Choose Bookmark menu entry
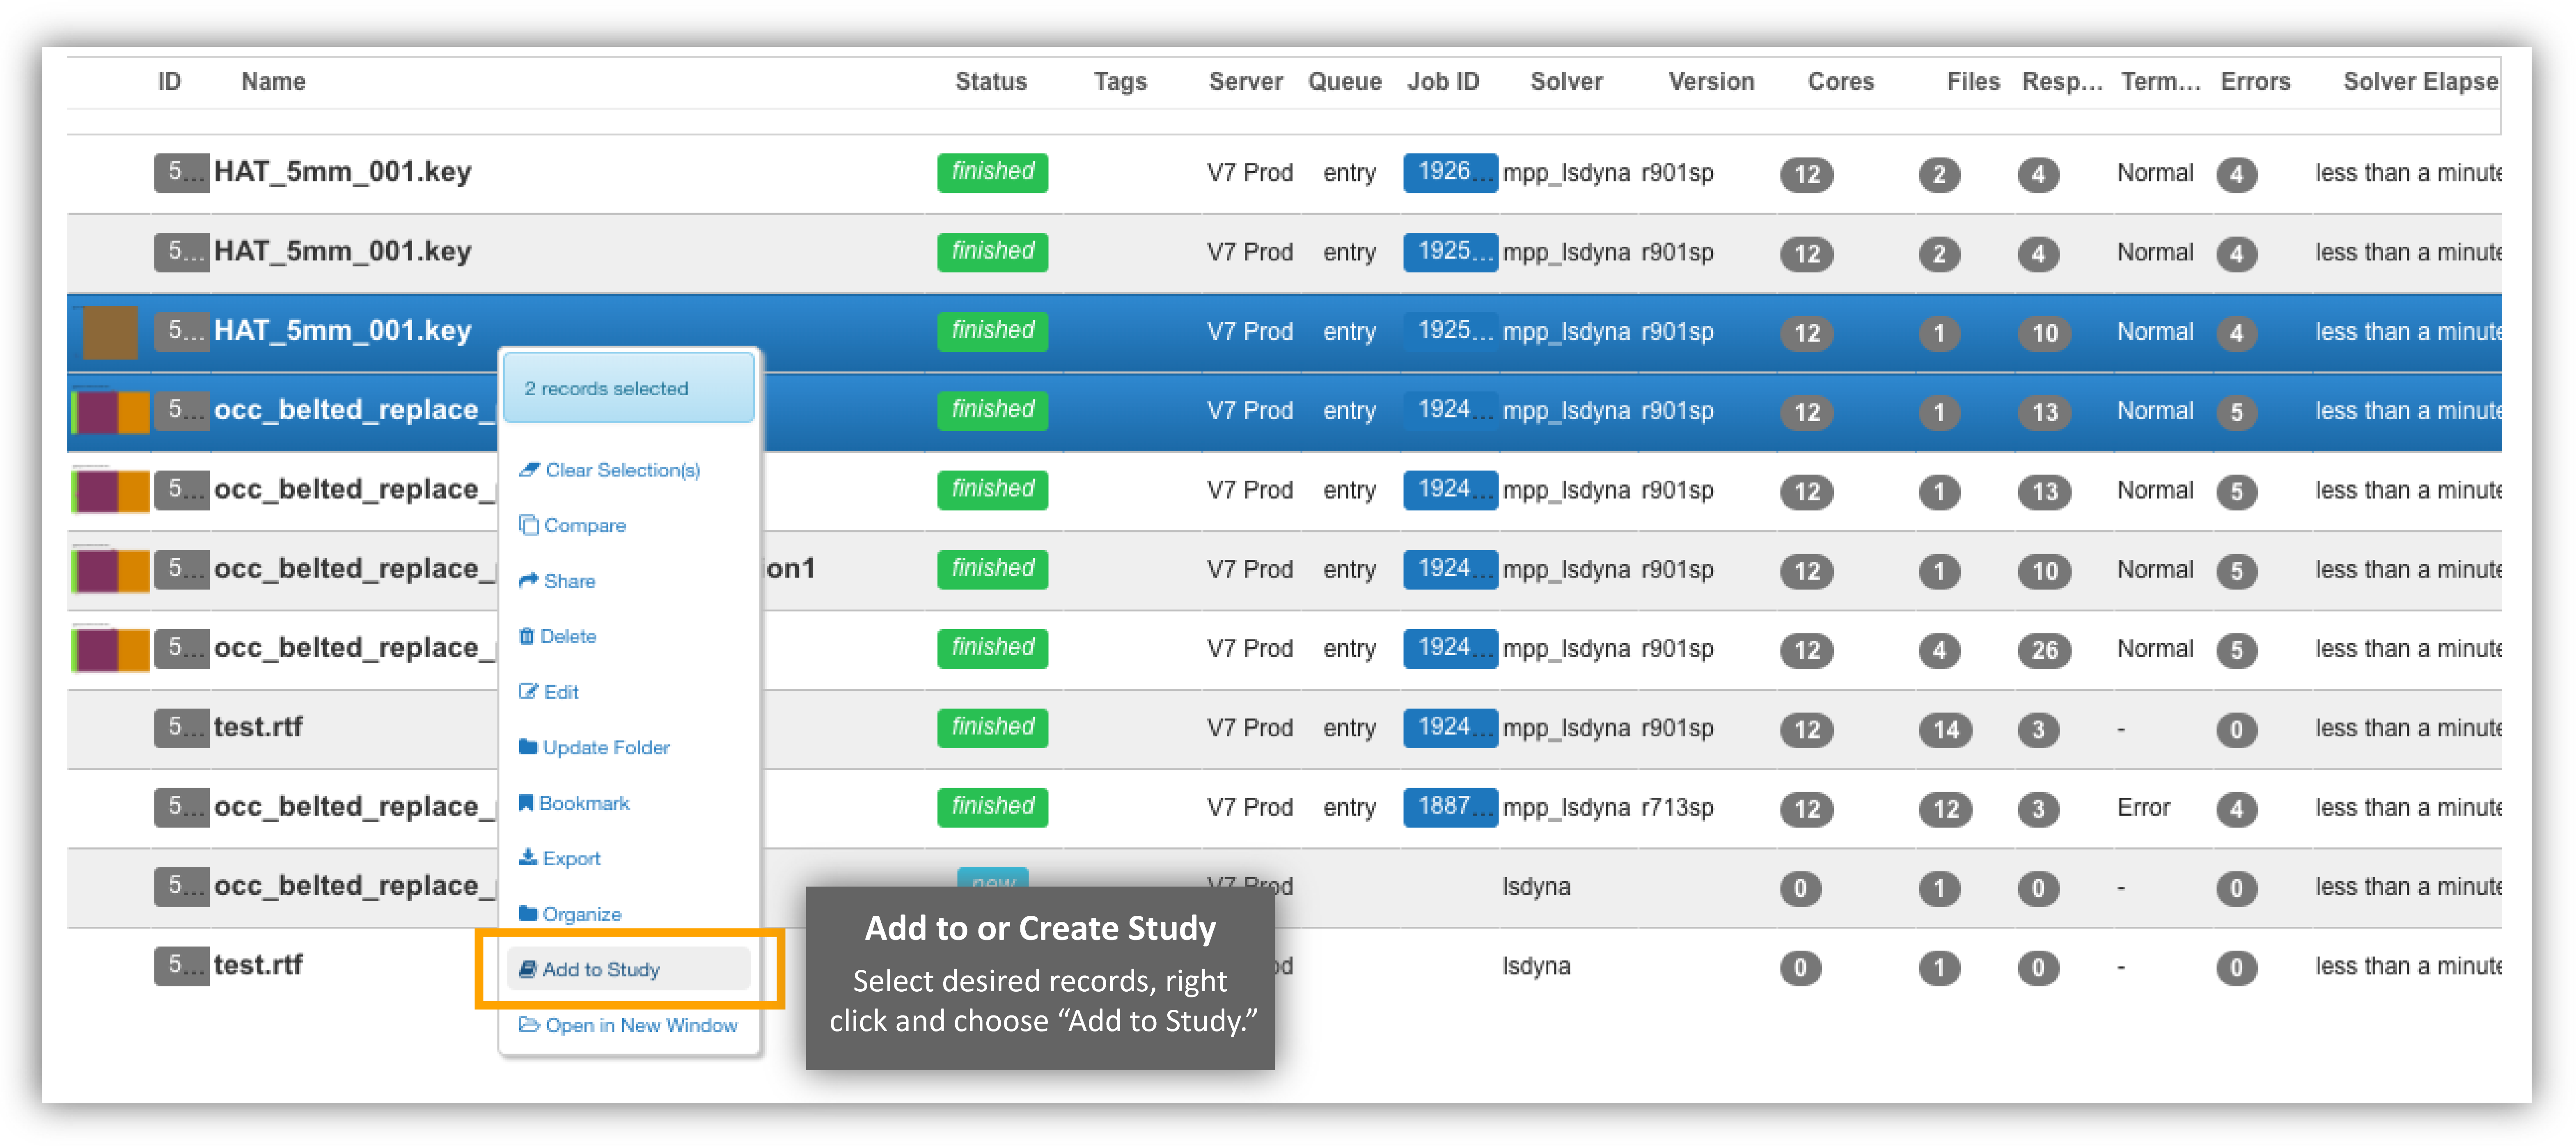Screen dimensions: 2576x1146 coord(585,803)
